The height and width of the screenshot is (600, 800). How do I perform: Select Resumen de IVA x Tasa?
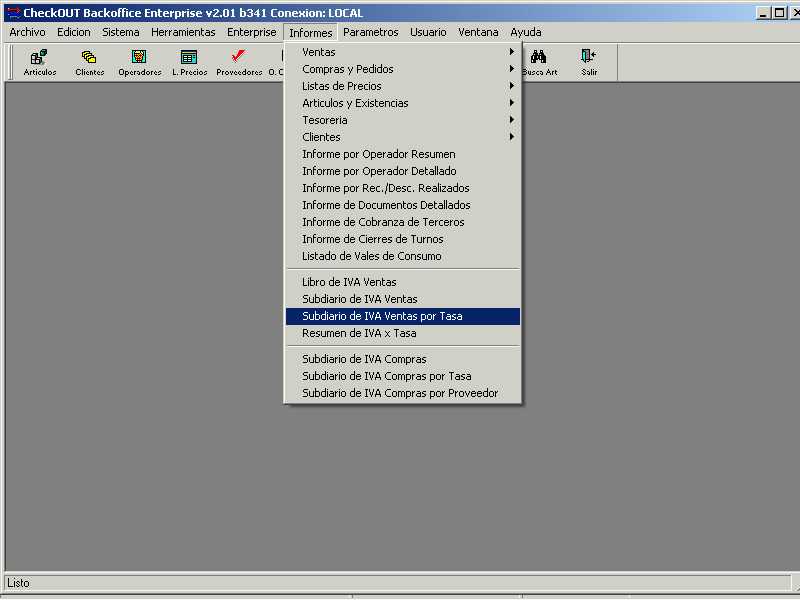(403, 333)
